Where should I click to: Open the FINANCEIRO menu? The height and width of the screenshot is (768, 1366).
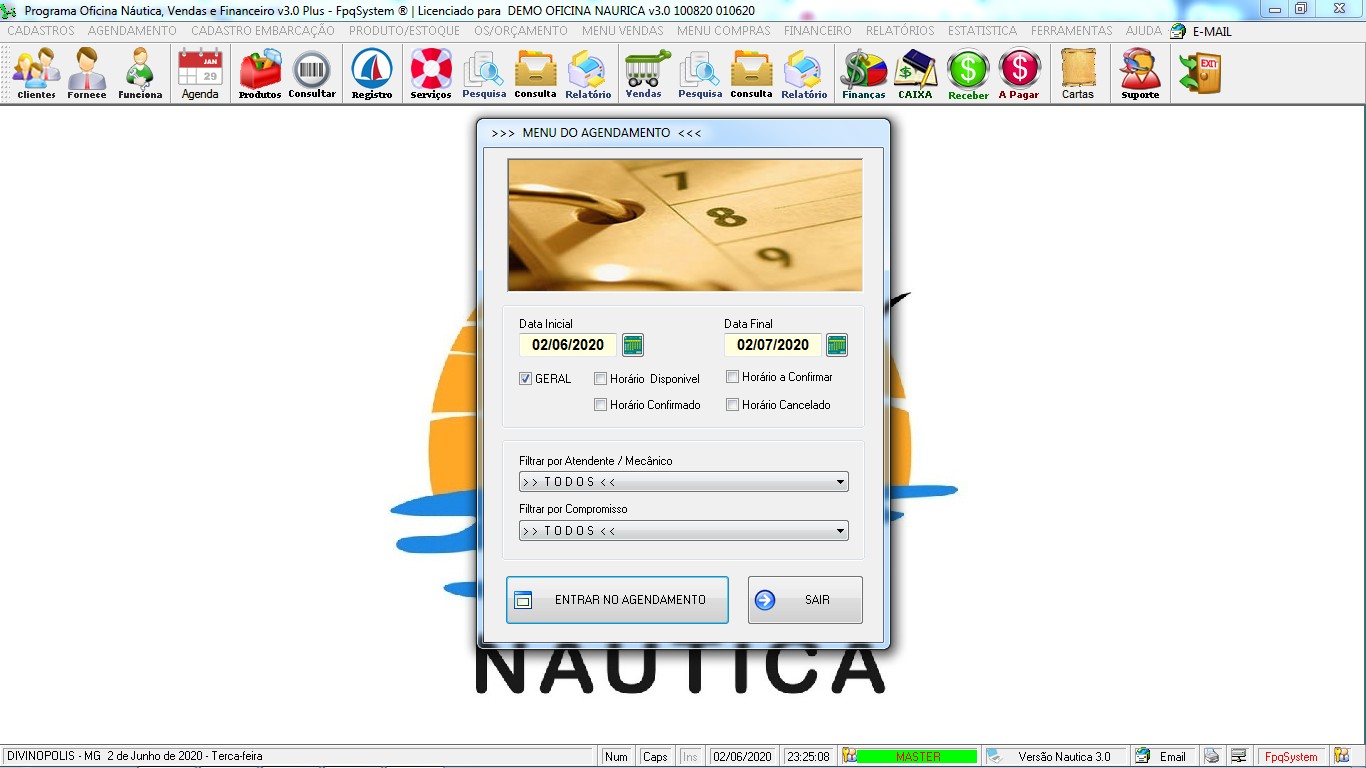[x=818, y=31]
